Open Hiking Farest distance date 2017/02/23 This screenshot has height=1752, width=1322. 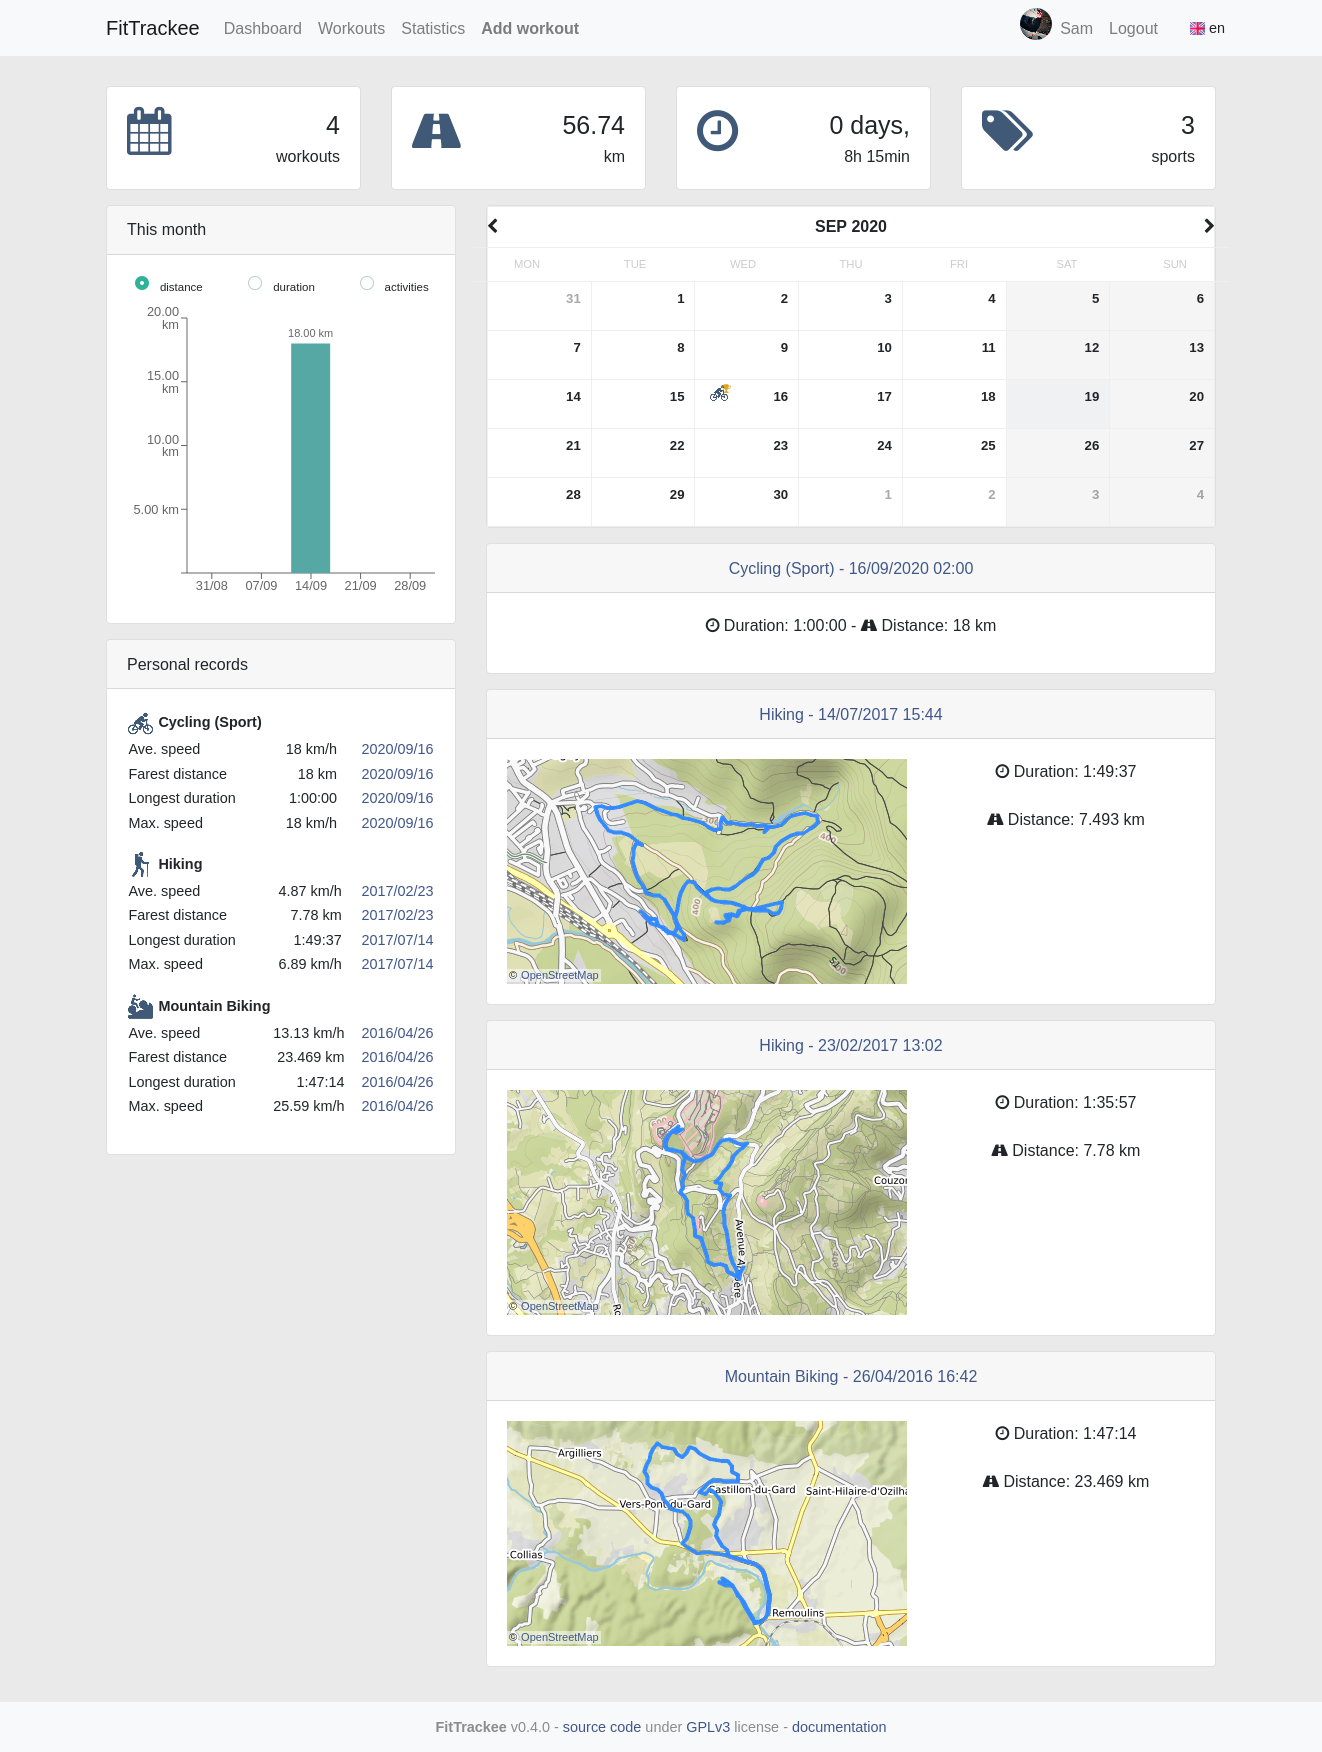pyautogui.click(x=397, y=916)
